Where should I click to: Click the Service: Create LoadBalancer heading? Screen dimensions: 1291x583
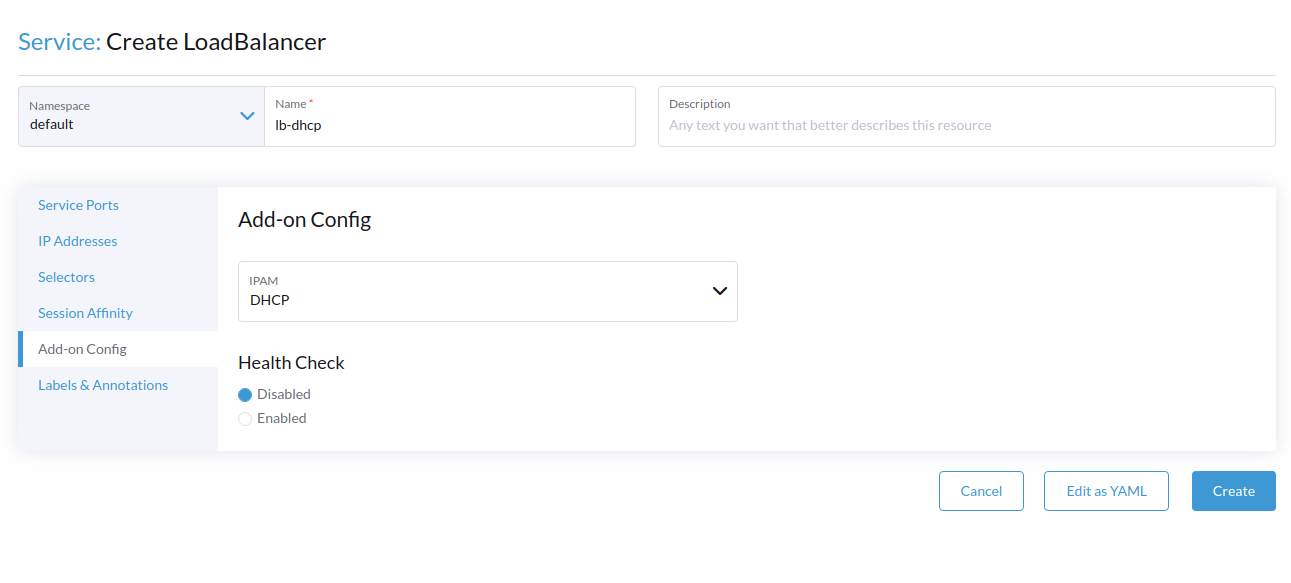(170, 42)
